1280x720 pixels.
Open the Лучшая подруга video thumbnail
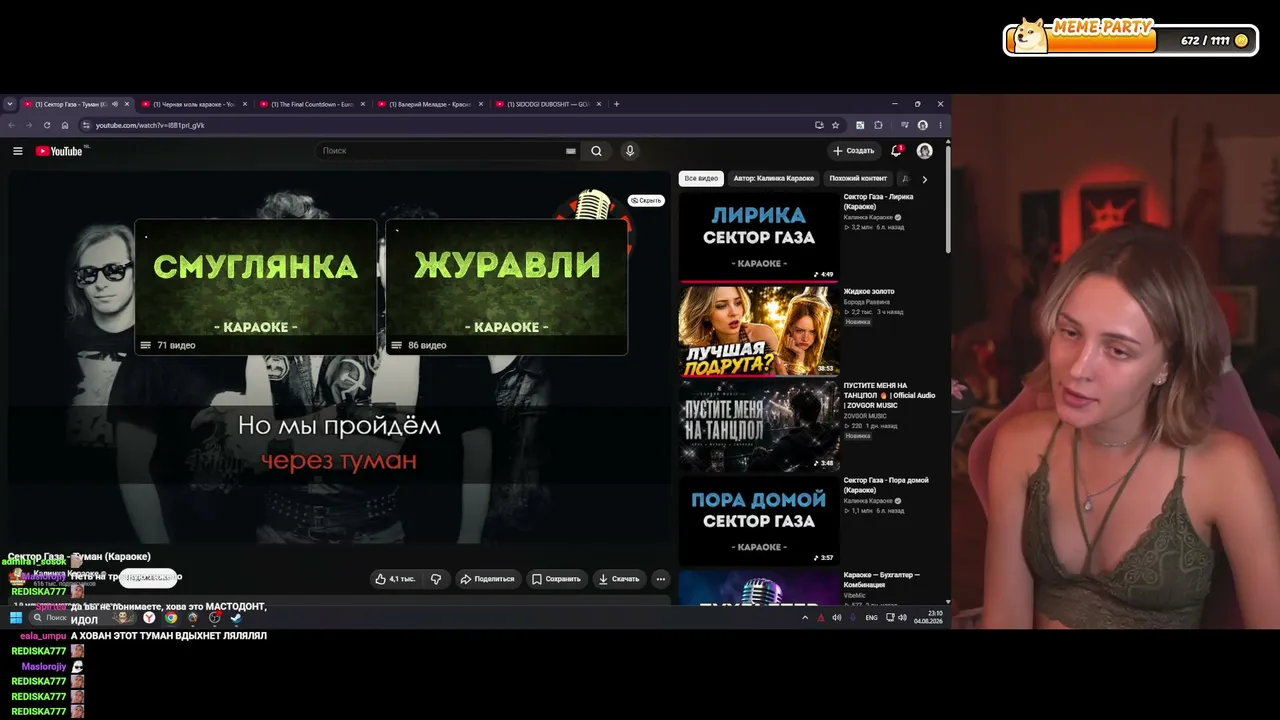(759, 331)
